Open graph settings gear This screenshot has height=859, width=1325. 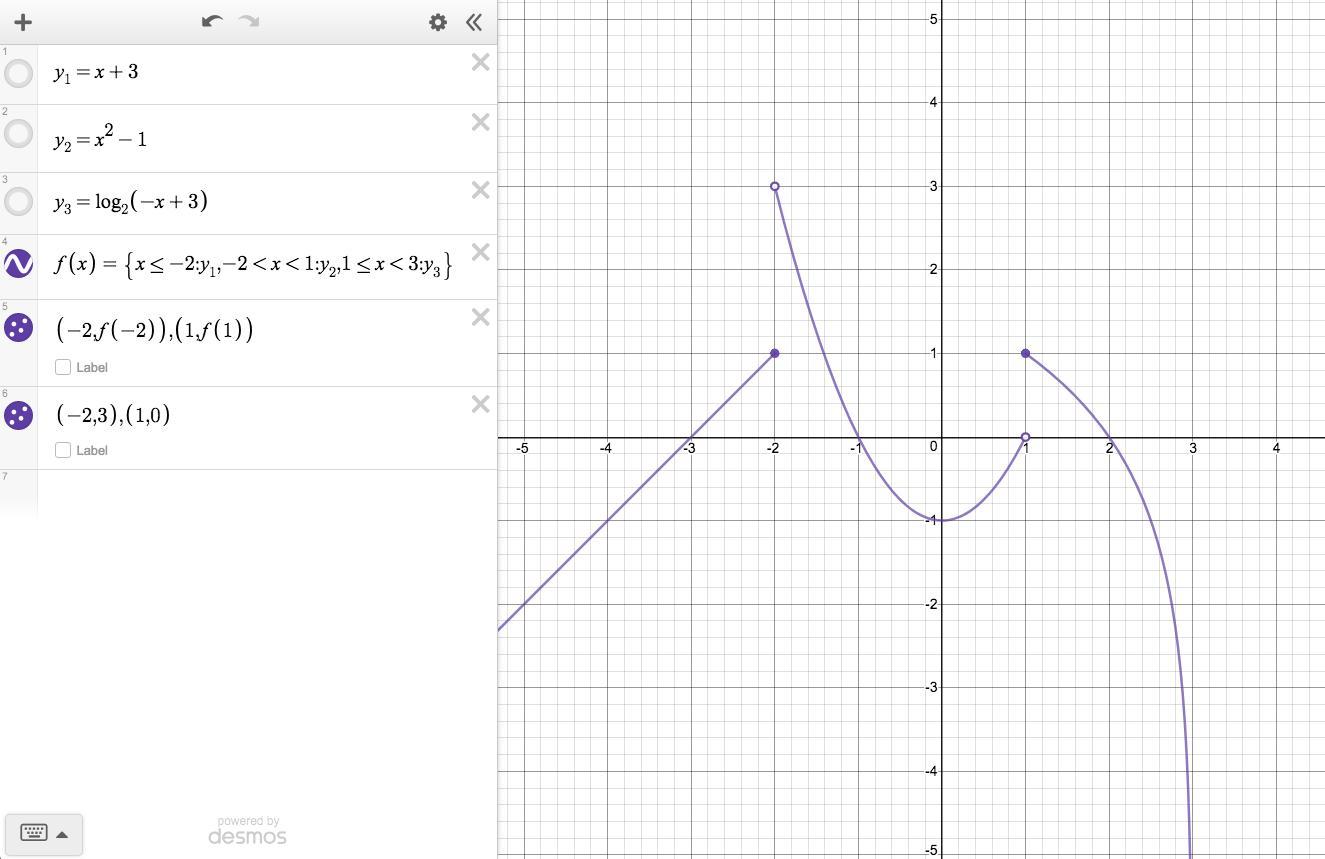coord(438,22)
